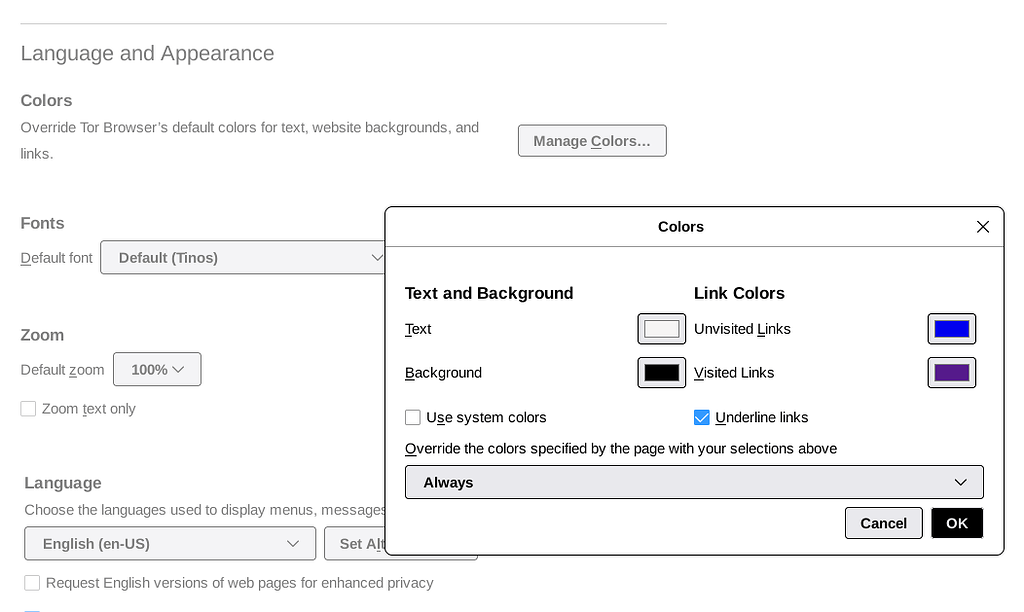Open the Default zoom 100% dropdown
This screenshot has width=1024, height=612.
[157, 369]
